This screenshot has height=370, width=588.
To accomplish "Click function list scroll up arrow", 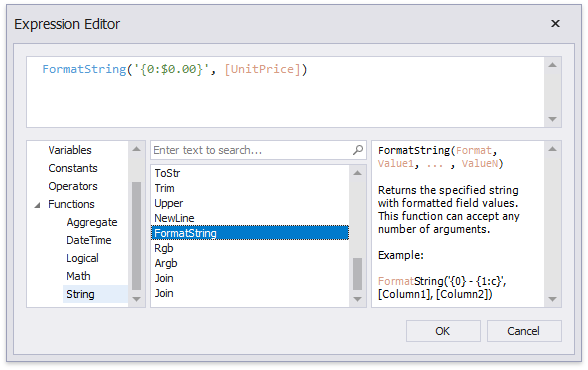I will click(x=357, y=173).
